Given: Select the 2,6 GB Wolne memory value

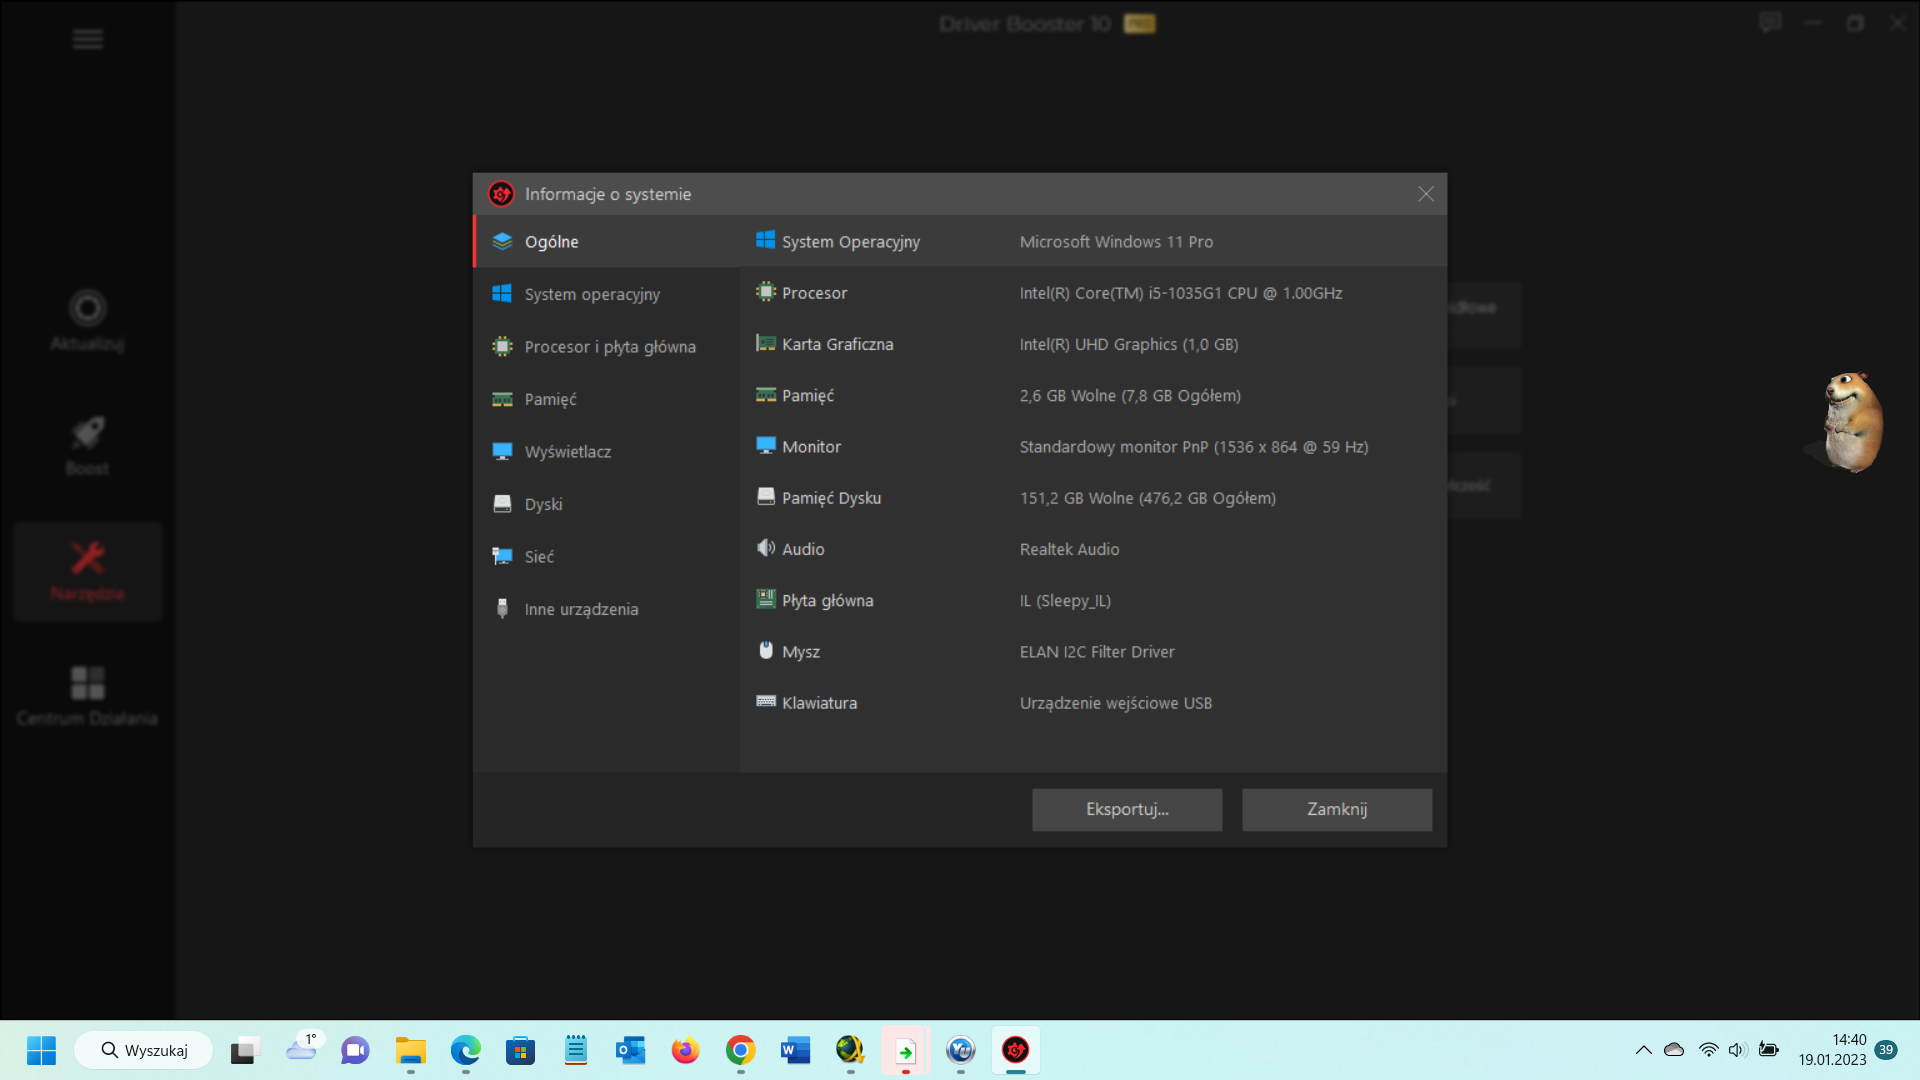Looking at the screenshot, I should click(1130, 396).
